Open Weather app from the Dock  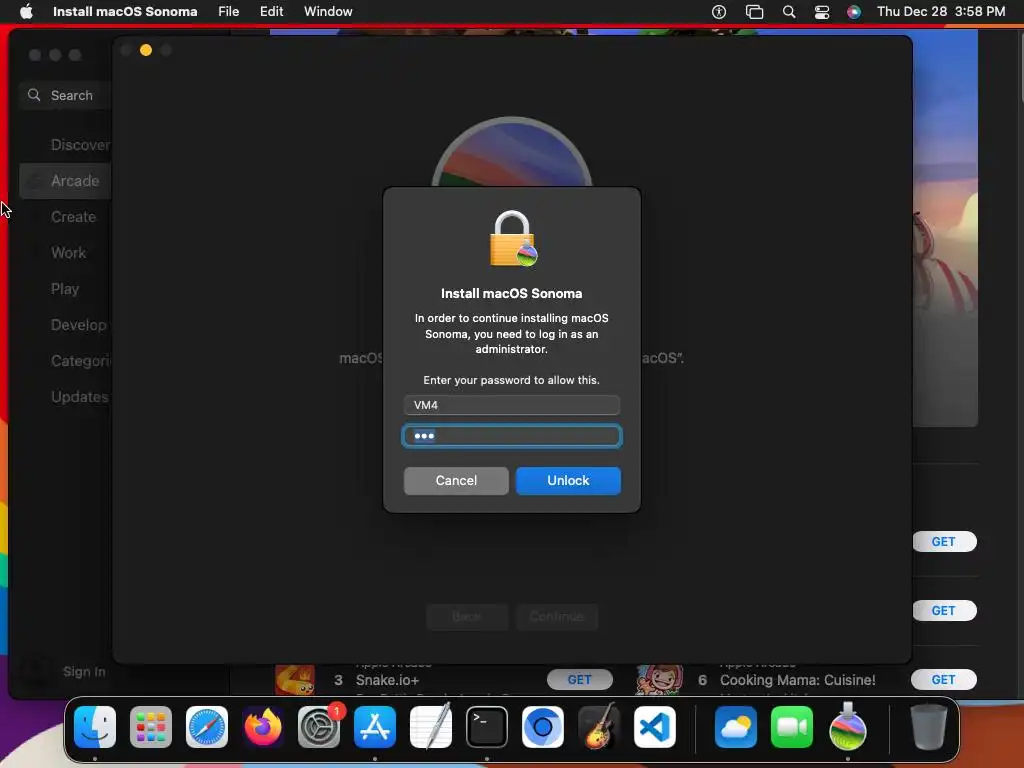tap(736, 727)
